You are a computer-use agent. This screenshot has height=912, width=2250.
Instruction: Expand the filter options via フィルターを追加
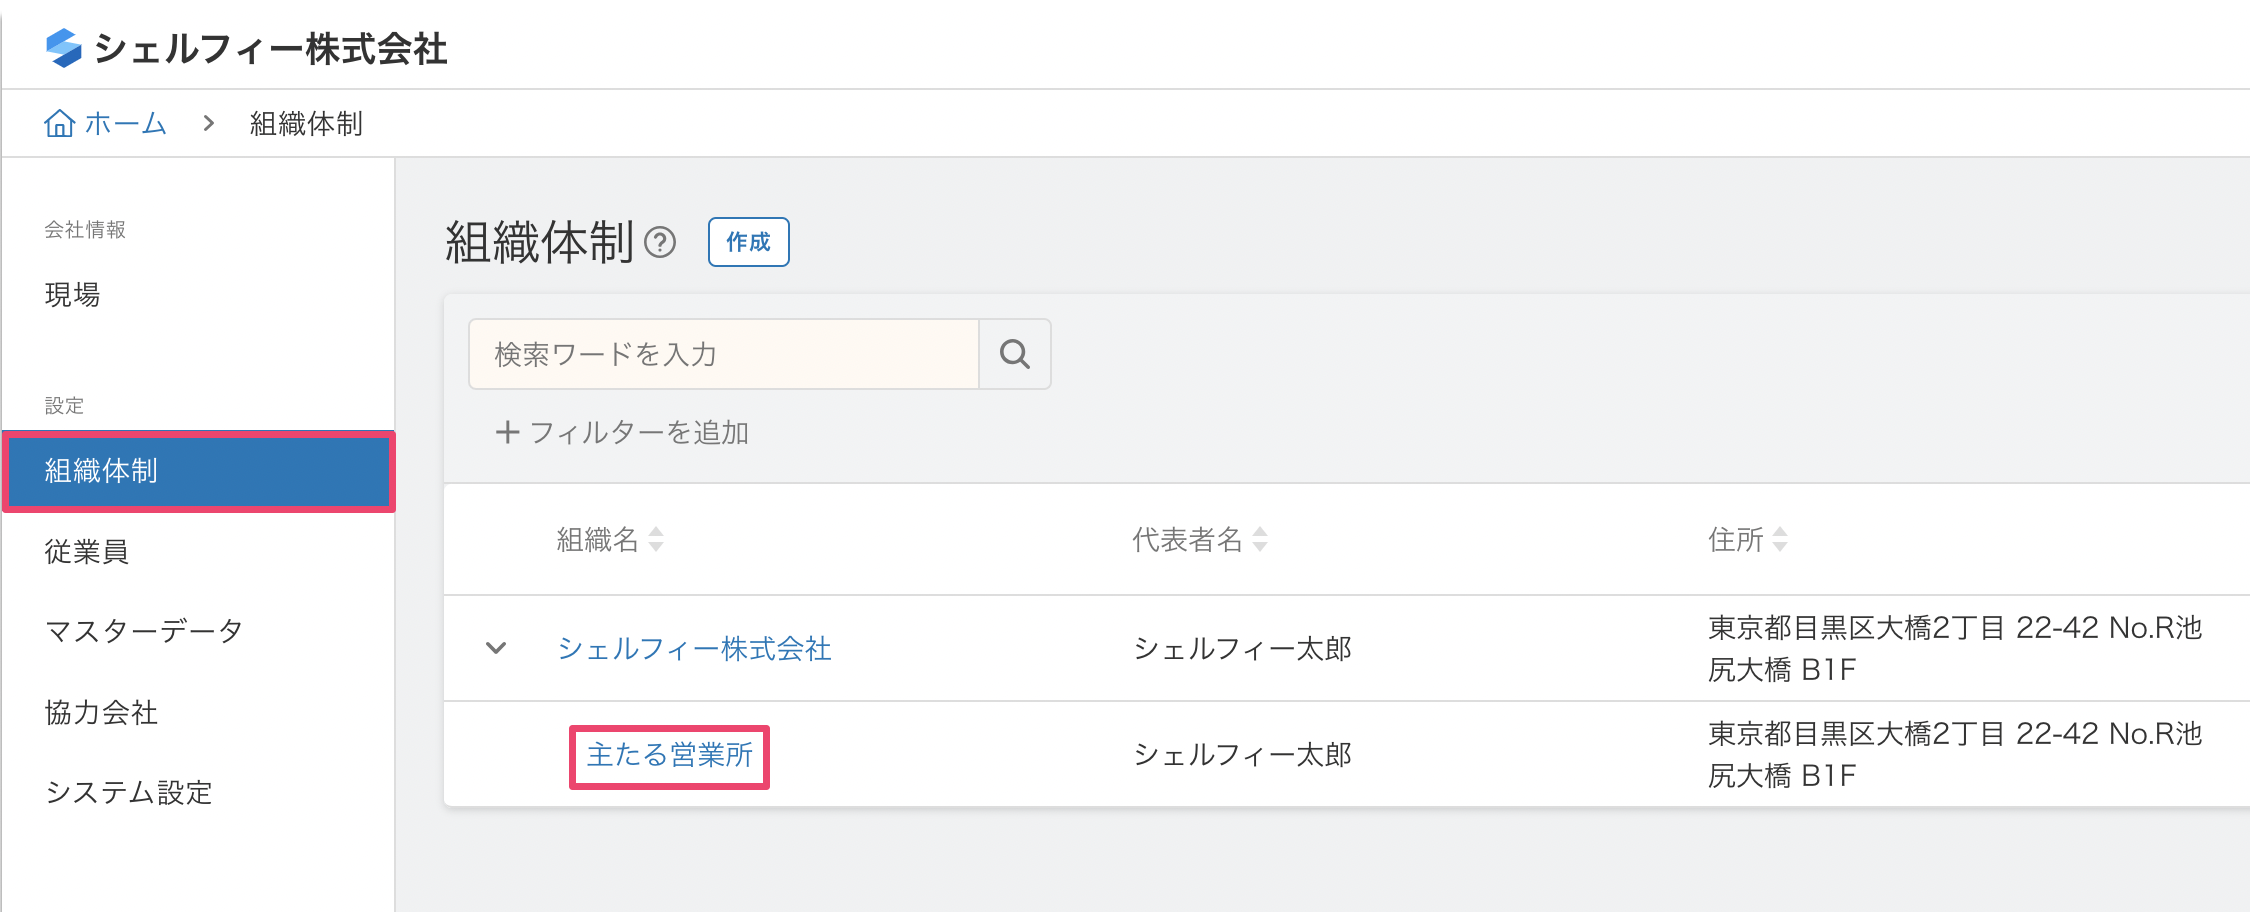[640, 432]
